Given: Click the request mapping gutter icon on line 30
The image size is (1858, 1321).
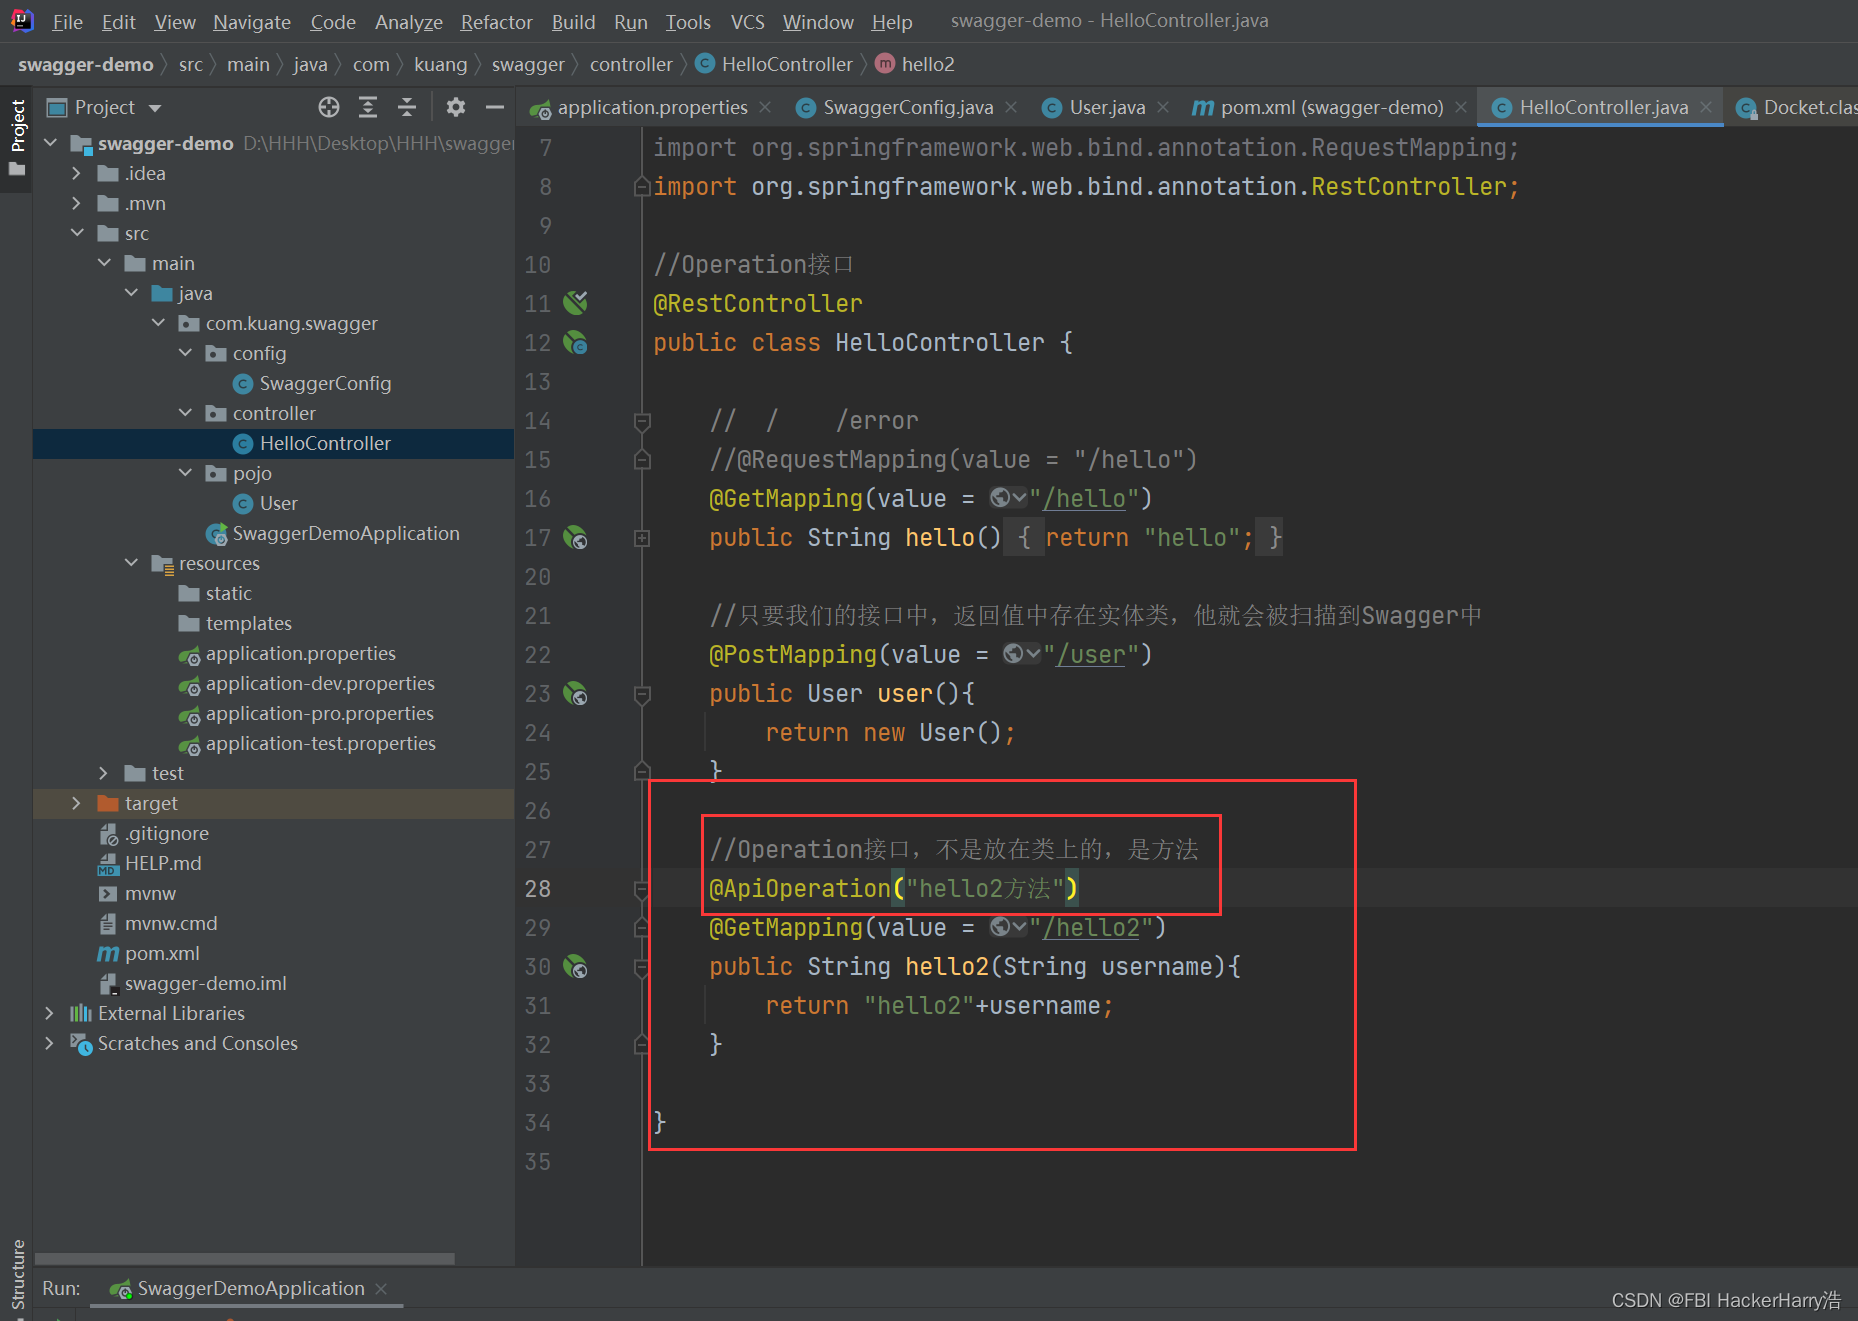Looking at the screenshot, I should coord(575,967).
